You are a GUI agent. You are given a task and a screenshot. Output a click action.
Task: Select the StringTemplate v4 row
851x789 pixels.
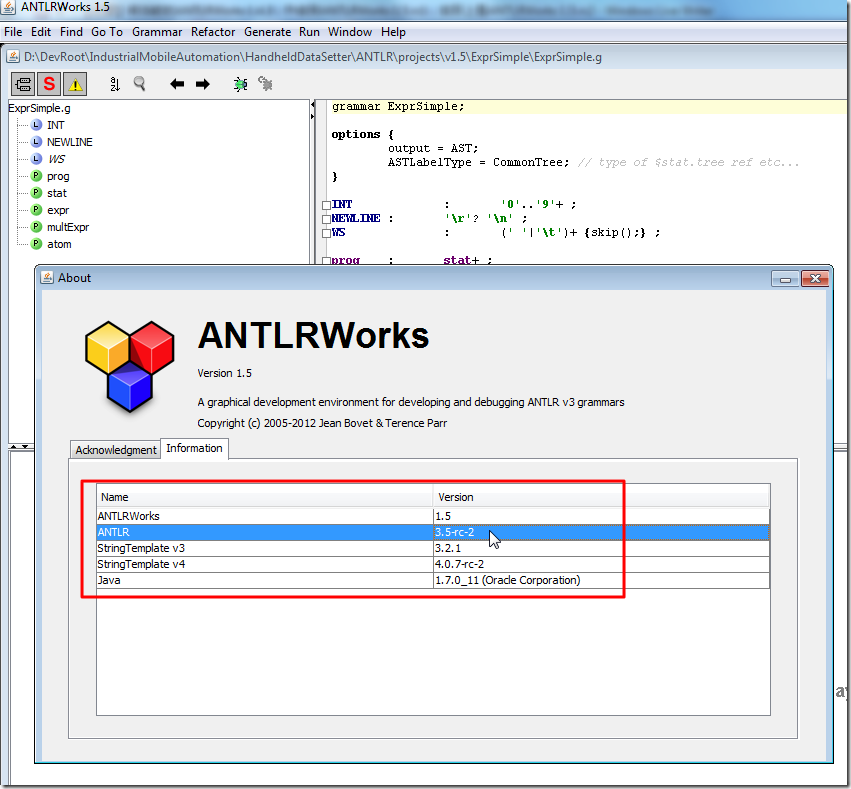pyautogui.click(x=433, y=564)
